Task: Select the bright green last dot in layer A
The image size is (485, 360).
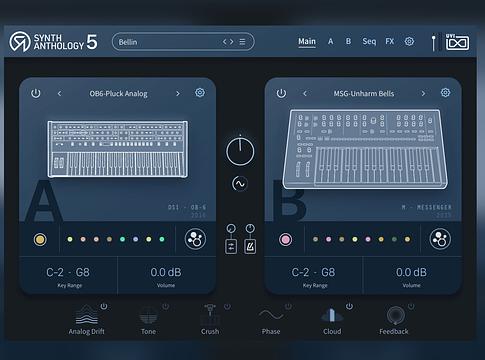Action: click(x=162, y=239)
